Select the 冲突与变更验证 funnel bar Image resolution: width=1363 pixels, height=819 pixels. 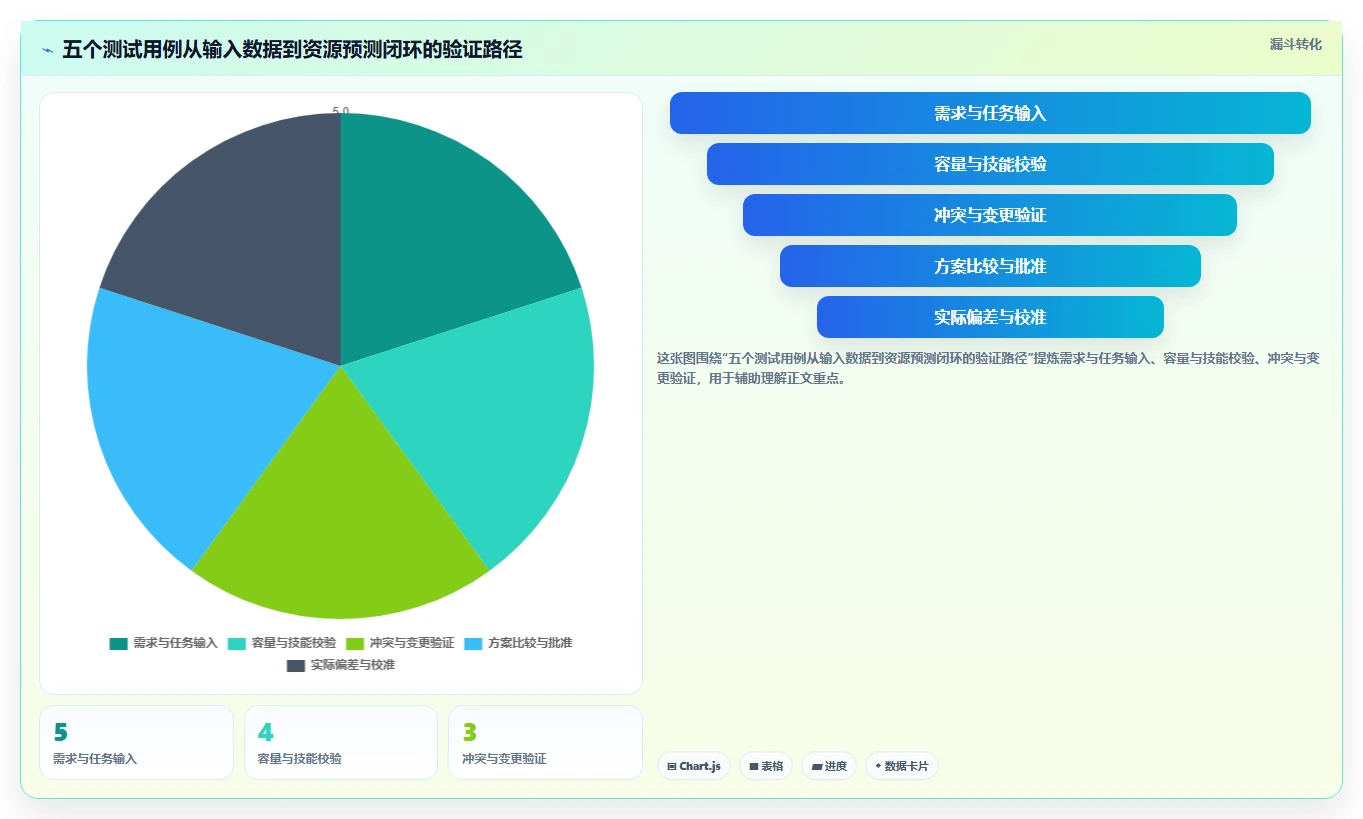tap(990, 215)
